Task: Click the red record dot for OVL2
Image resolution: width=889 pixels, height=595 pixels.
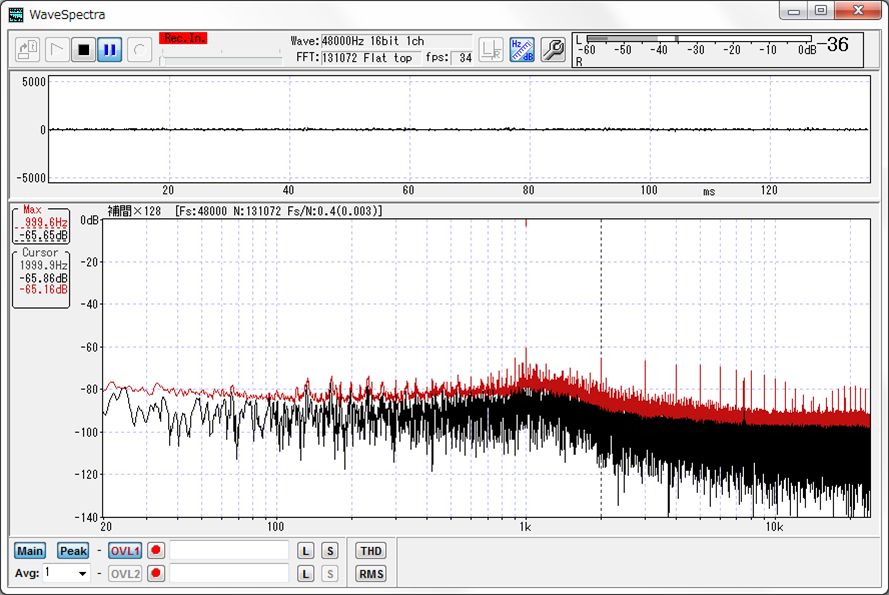Action: pos(156,574)
